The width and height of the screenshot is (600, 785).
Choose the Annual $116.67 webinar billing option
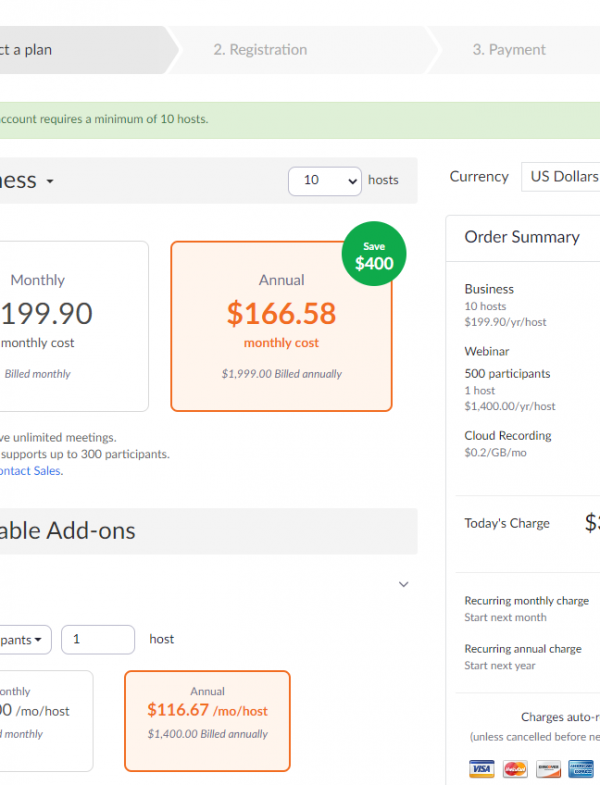207,721
